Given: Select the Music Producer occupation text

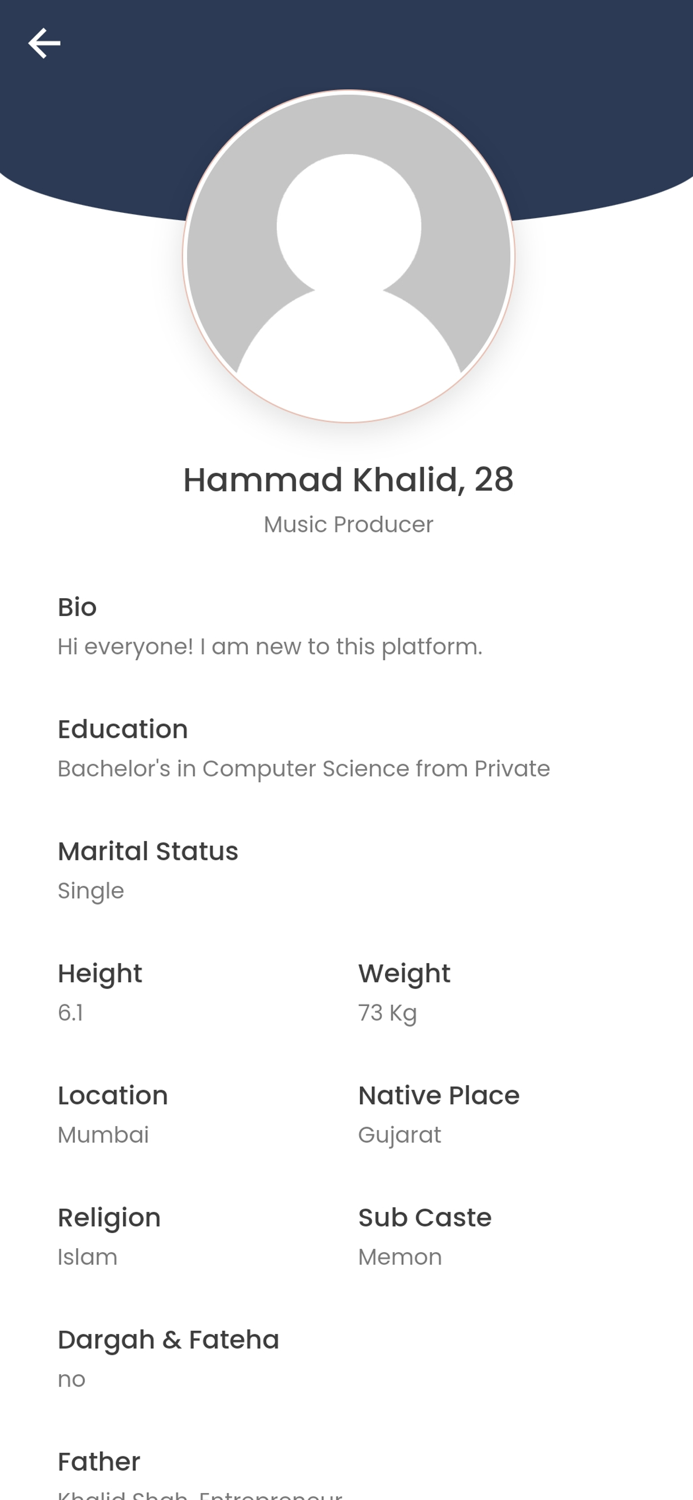Looking at the screenshot, I should pyautogui.click(x=348, y=523).
